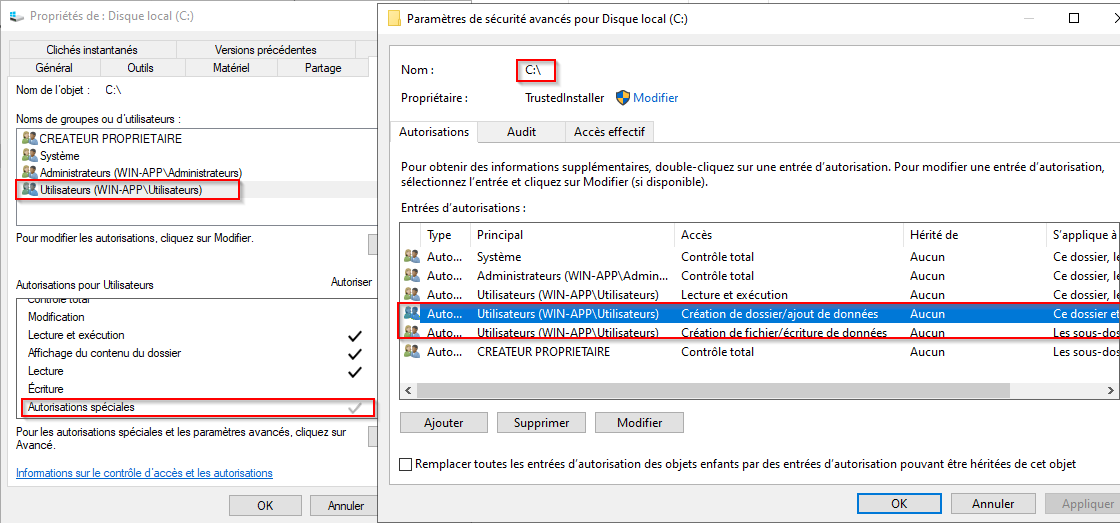Click the Modifier button below the entries list
1120x523 pixels.
coord(639,422)
